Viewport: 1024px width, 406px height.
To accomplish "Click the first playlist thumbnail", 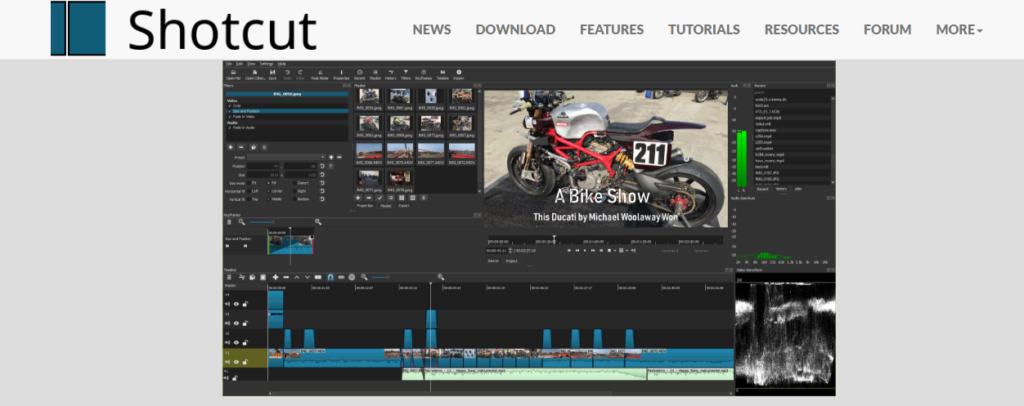I will click(370, 96).
